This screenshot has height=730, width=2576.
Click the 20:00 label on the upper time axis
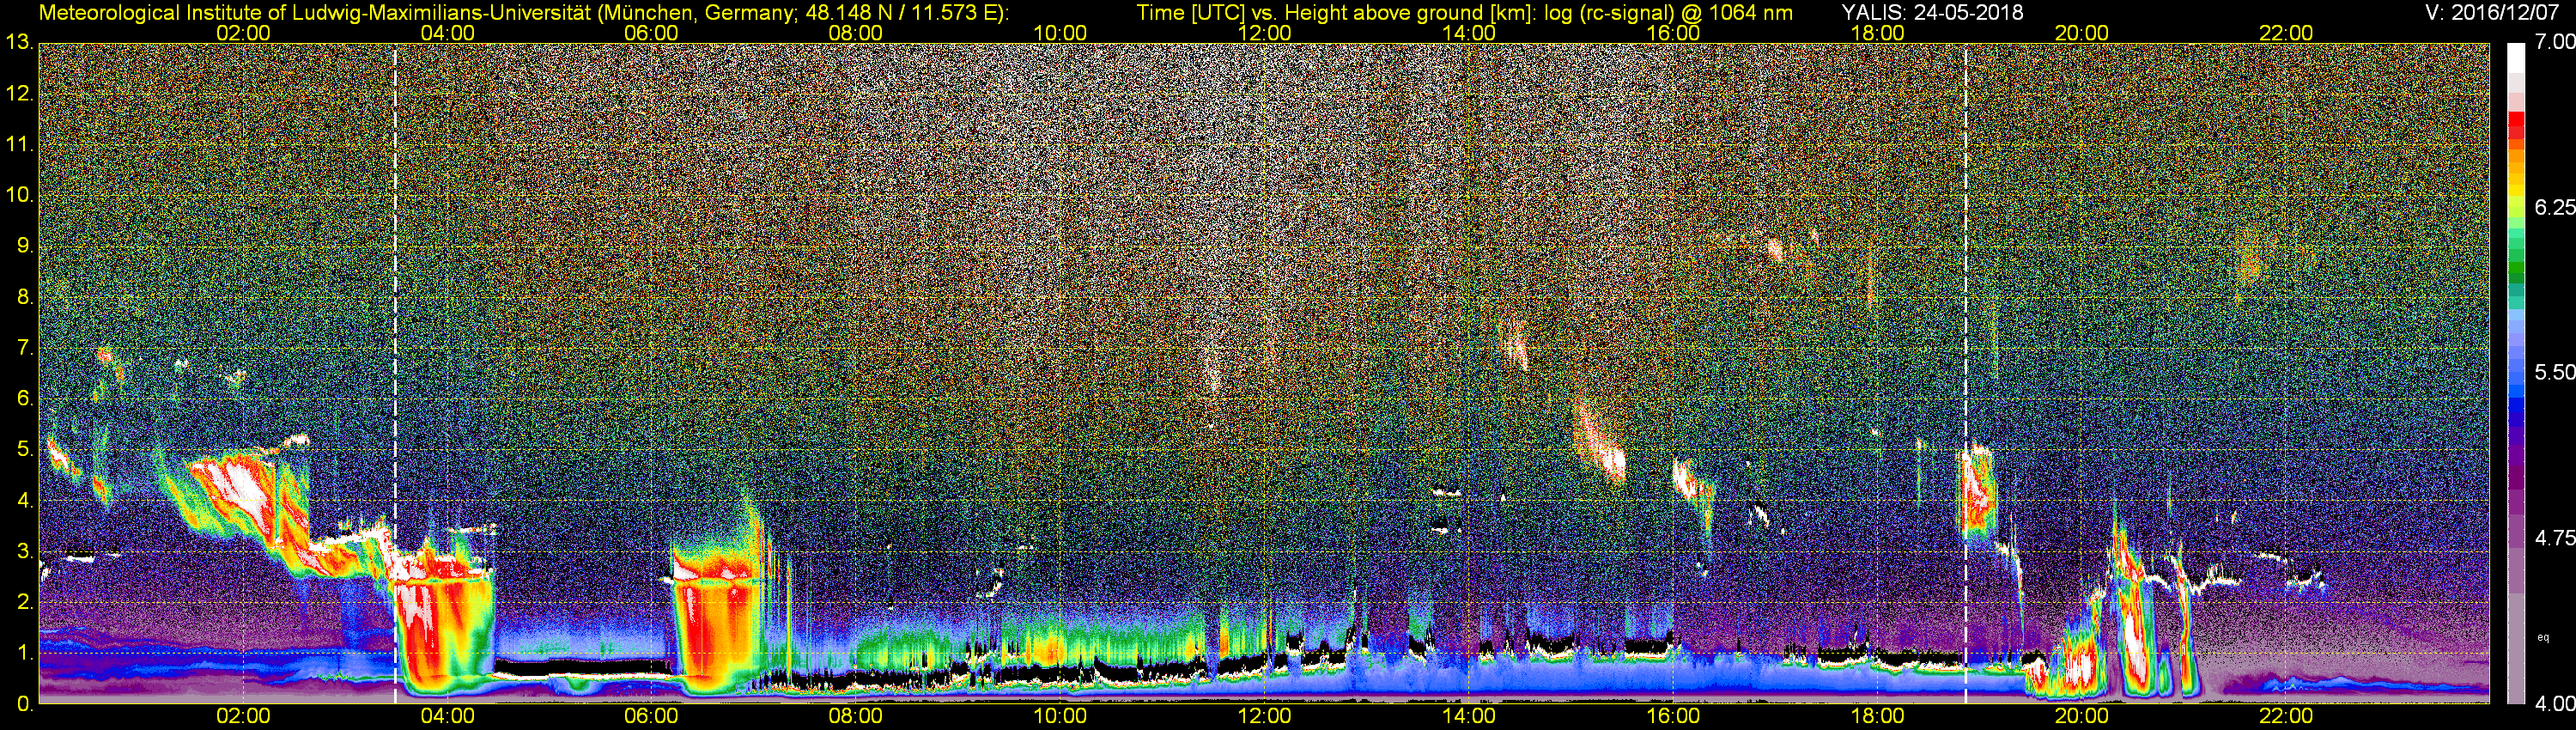click(2082, 33)
